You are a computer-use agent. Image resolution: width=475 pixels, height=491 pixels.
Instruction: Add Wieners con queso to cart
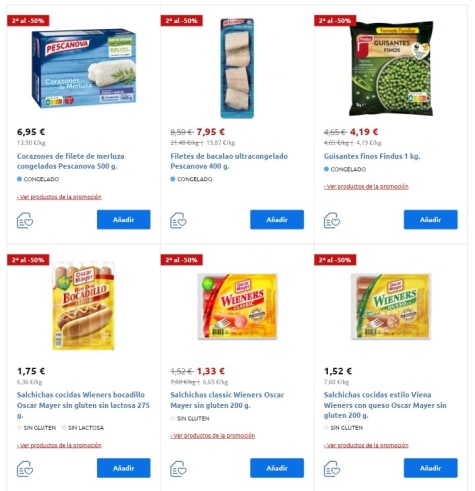[x=431, y=468]
